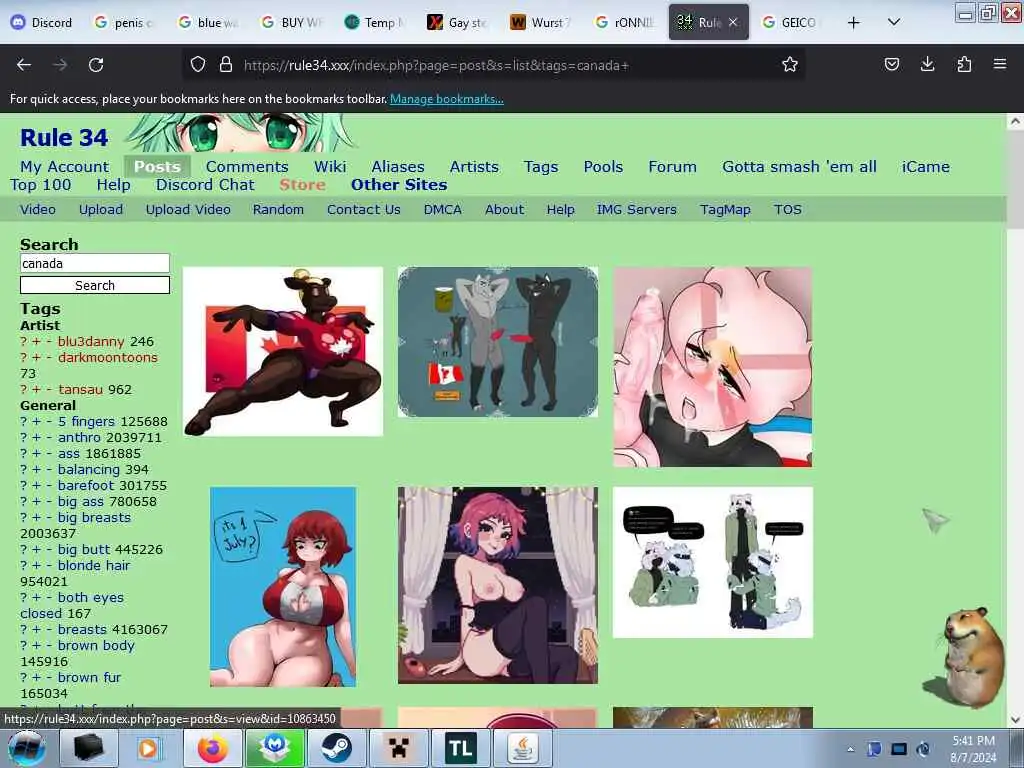View site security via padlock icon

tap(226, 65)
